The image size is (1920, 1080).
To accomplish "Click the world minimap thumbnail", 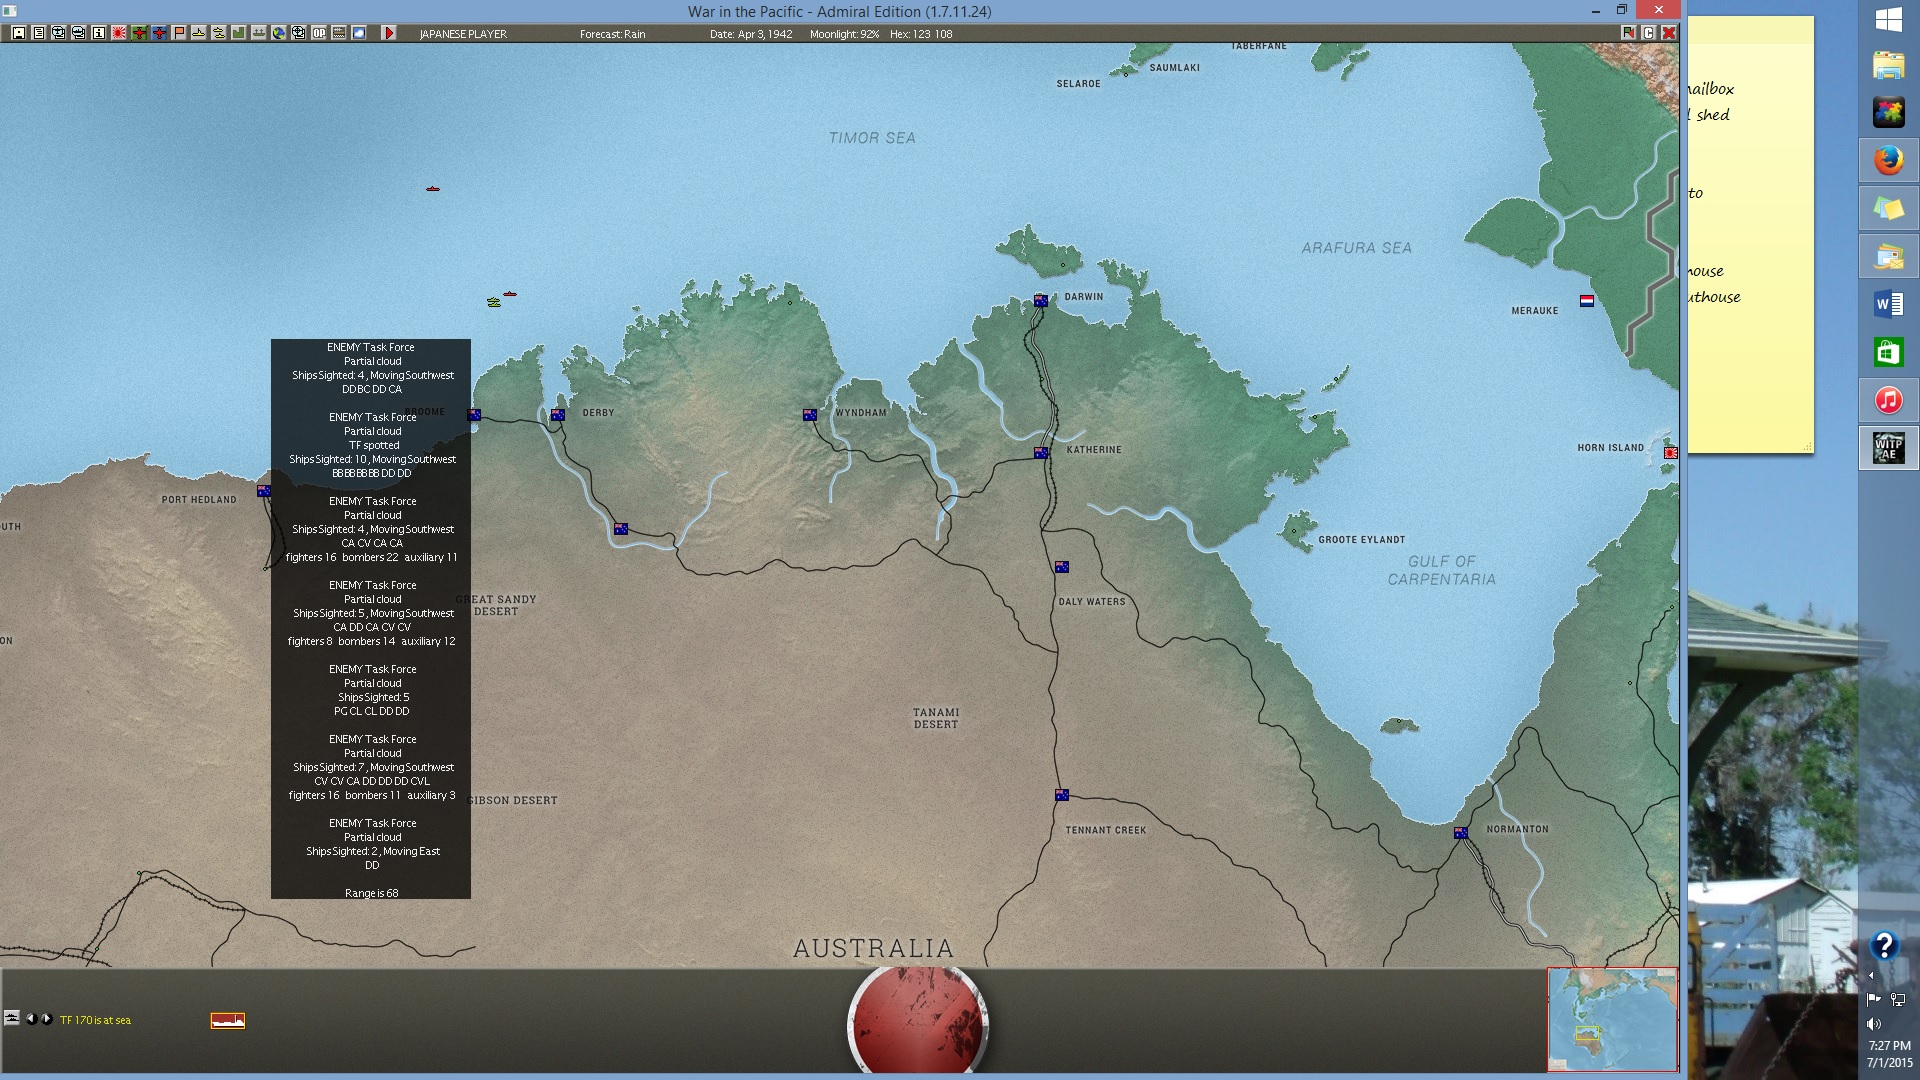I will tap(1612, 1019).
